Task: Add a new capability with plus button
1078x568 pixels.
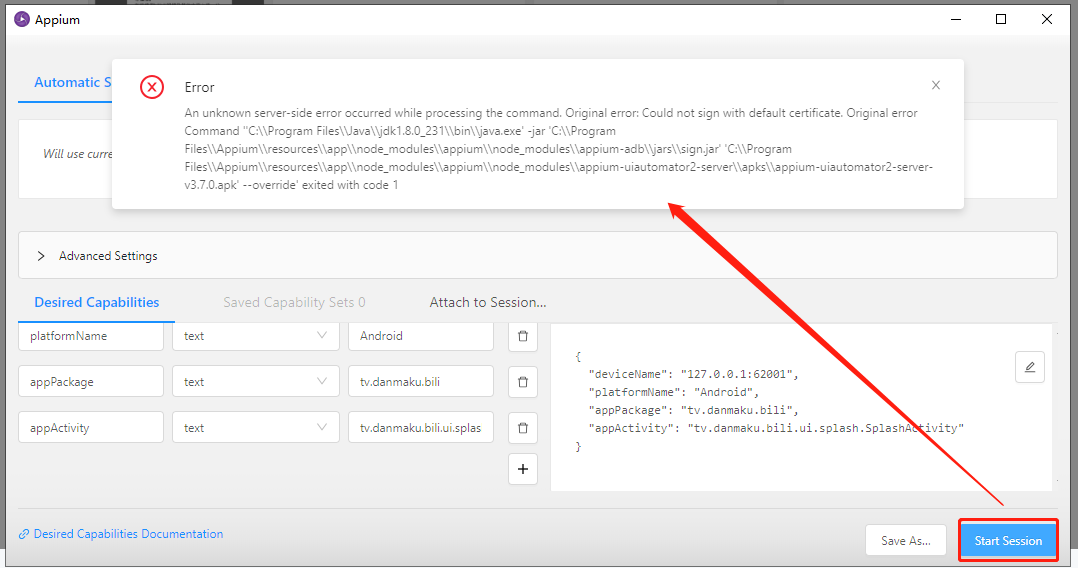Action: pyautogui.click(x=522, y=469)
